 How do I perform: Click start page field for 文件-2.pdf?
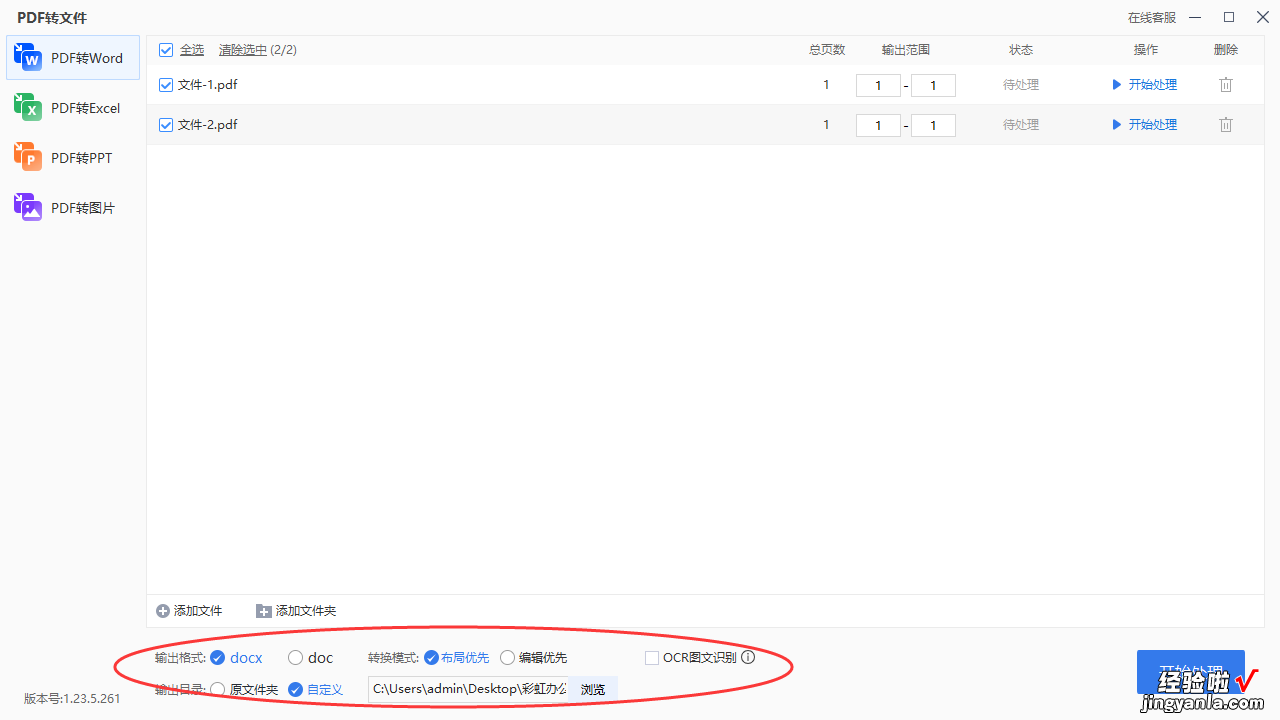click(878, 126)
